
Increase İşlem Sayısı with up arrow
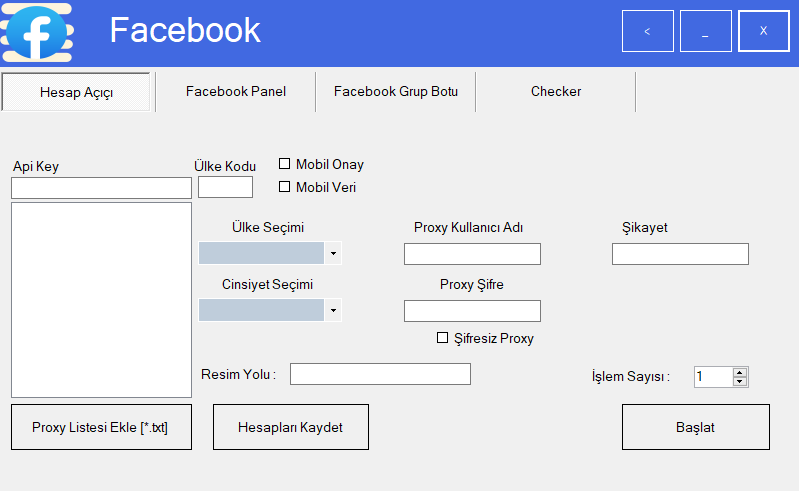pos(740,373)
